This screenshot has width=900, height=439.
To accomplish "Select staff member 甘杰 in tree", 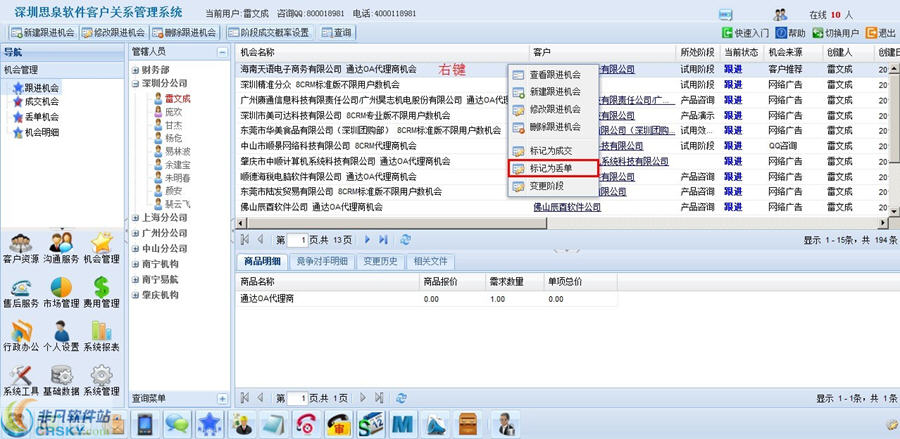I will click(x=173, y=125).
